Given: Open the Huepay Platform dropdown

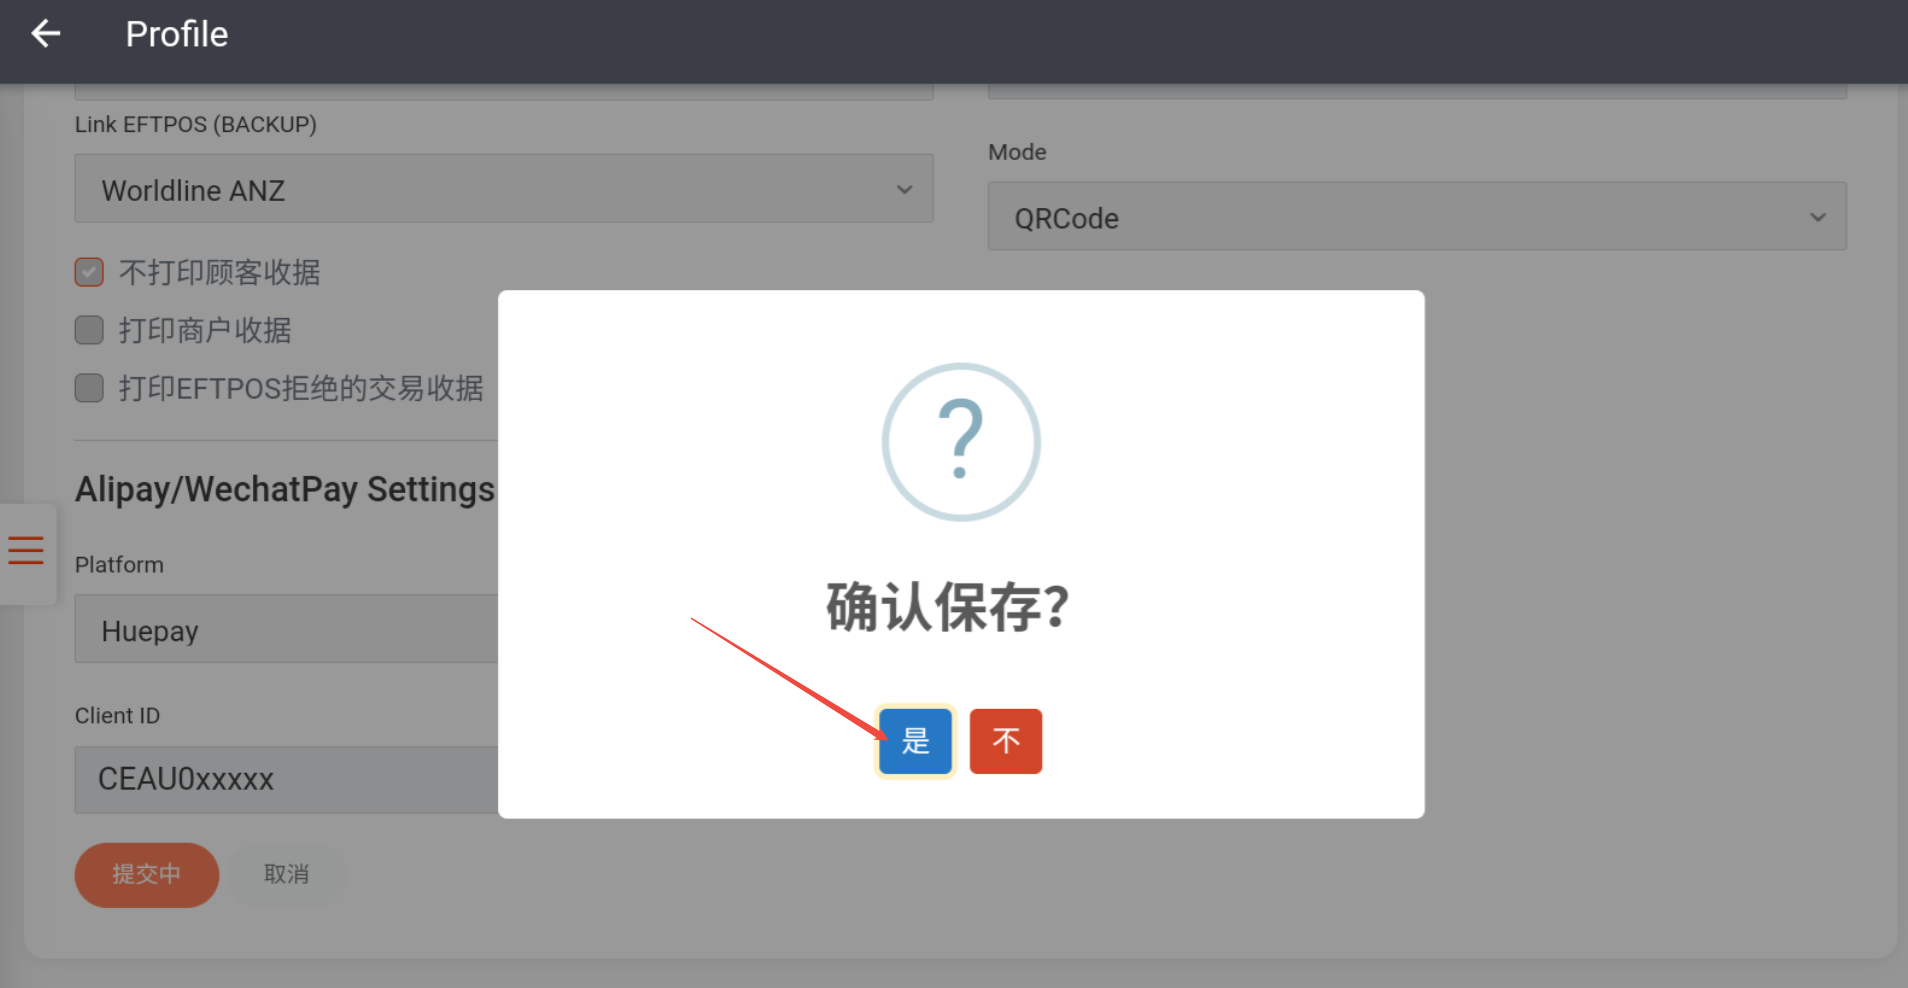Looking at the screenshot, I should (x=286, y=630).
